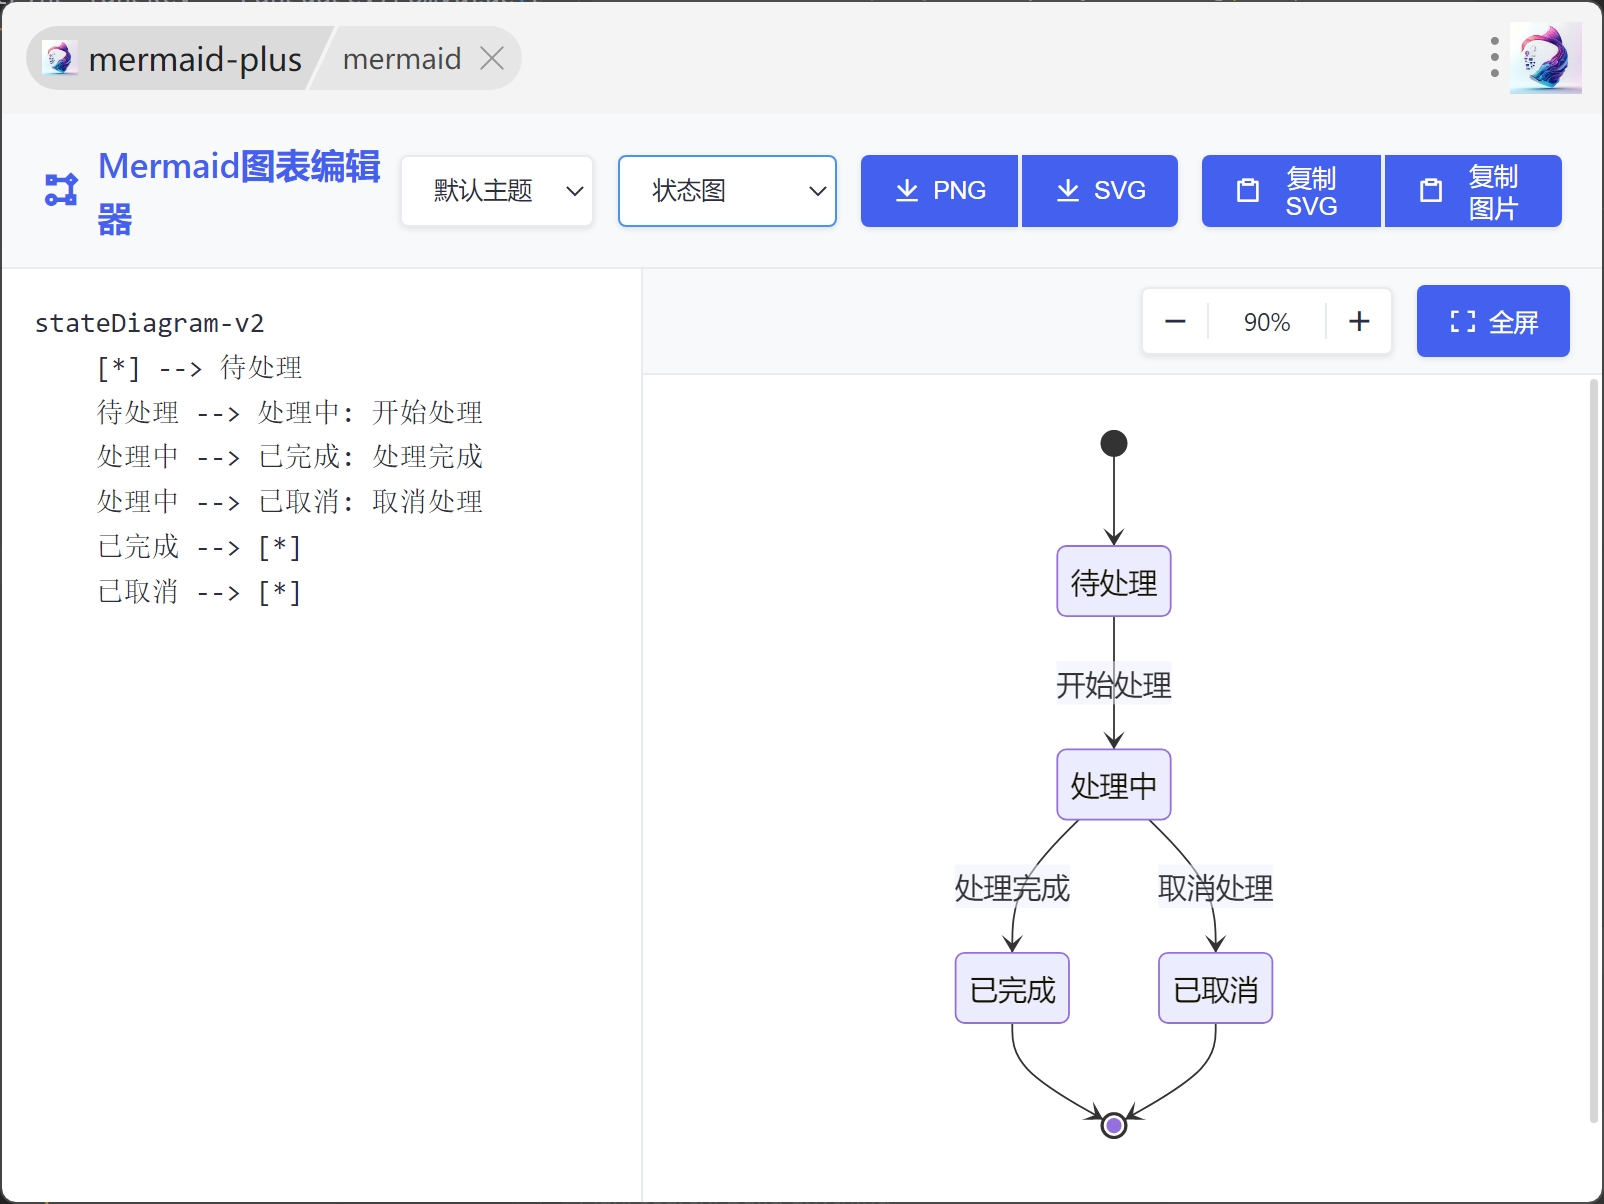Click the black start node of the diagram

(x=1114, y=443)
